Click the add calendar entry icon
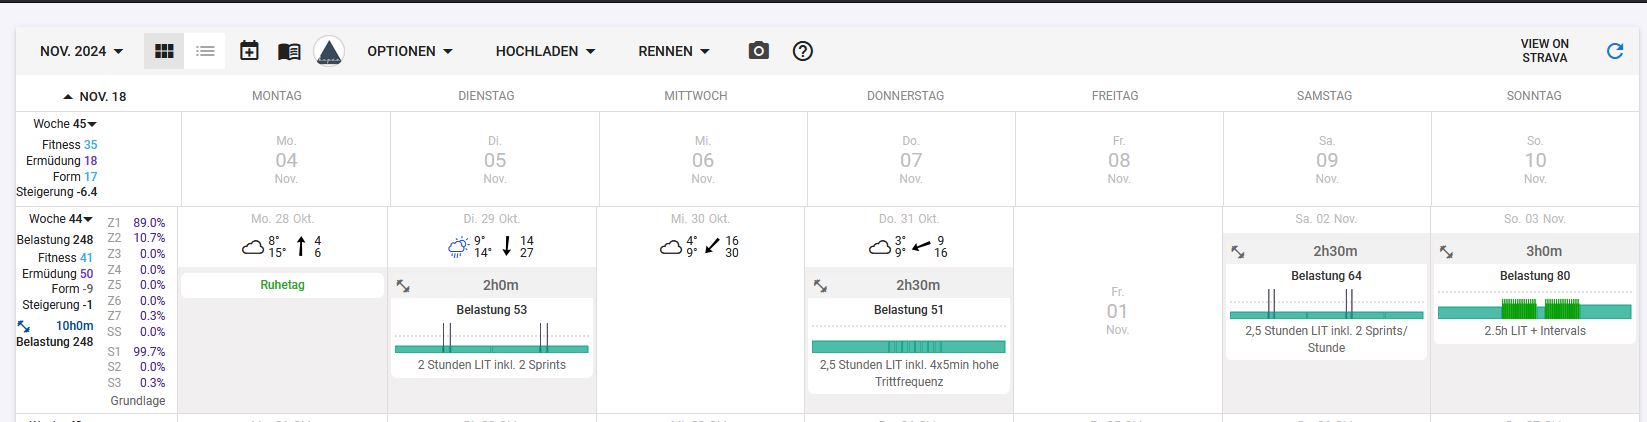 pyautogui.click(x=249, y=51)
